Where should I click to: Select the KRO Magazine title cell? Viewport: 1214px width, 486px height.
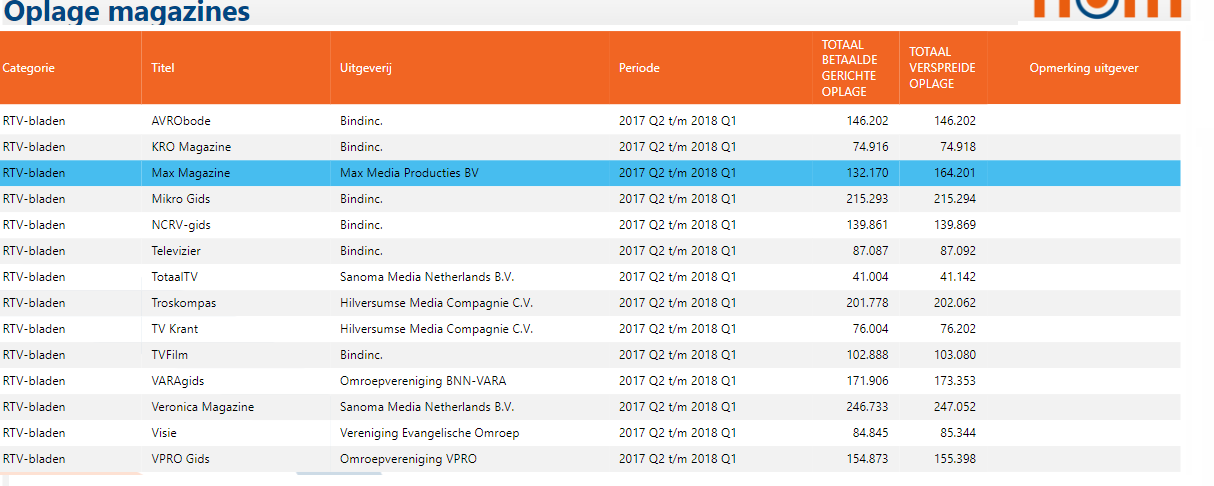(x=191, y=147)
